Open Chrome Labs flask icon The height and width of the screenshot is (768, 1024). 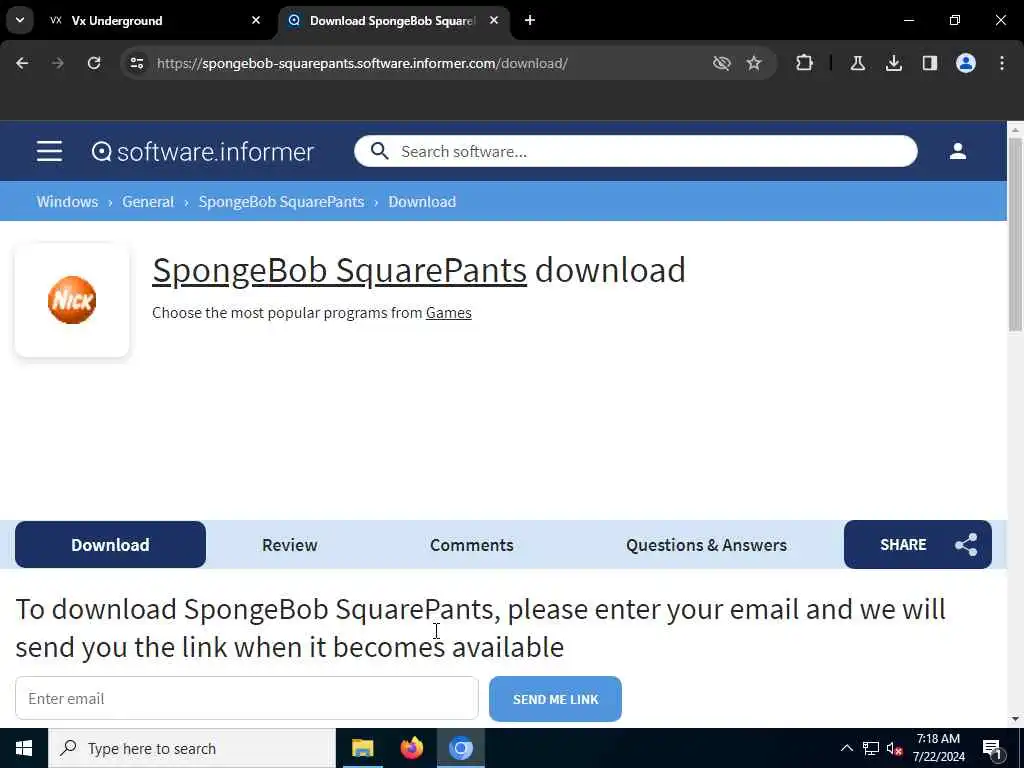pyautogui.click(x=857, y=63)
